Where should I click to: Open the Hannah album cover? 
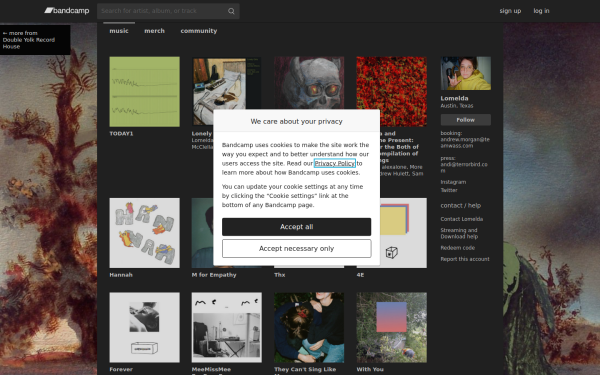click(145, 233)
